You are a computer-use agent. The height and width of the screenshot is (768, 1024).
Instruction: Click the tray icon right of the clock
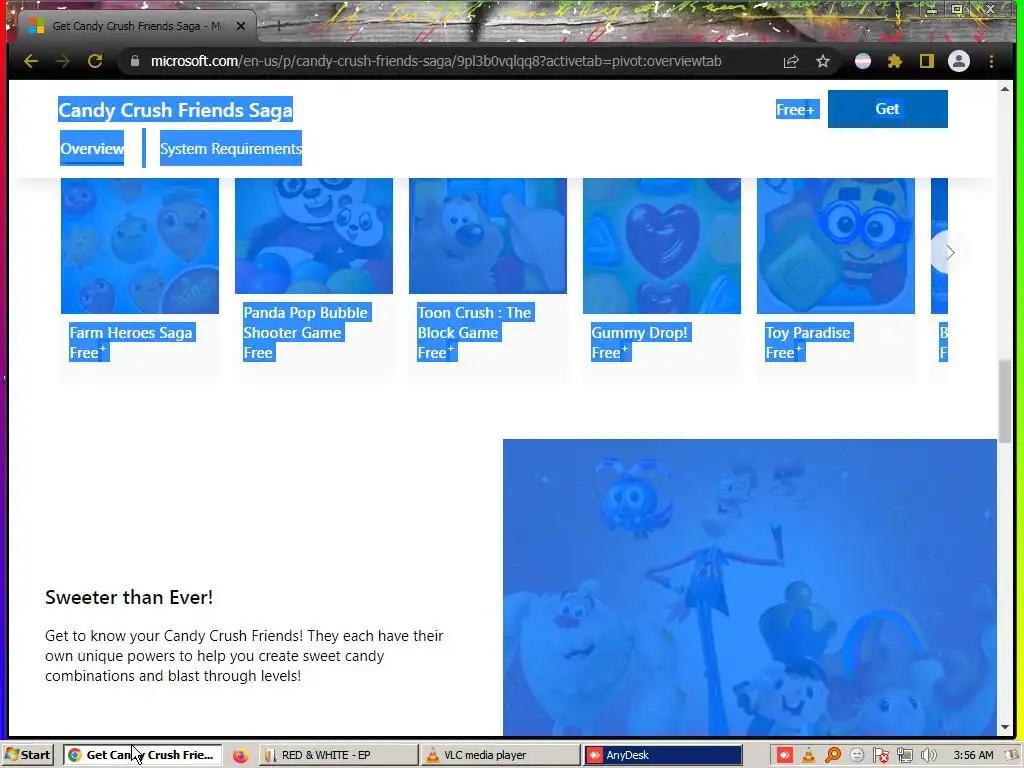coord(1012,755)
